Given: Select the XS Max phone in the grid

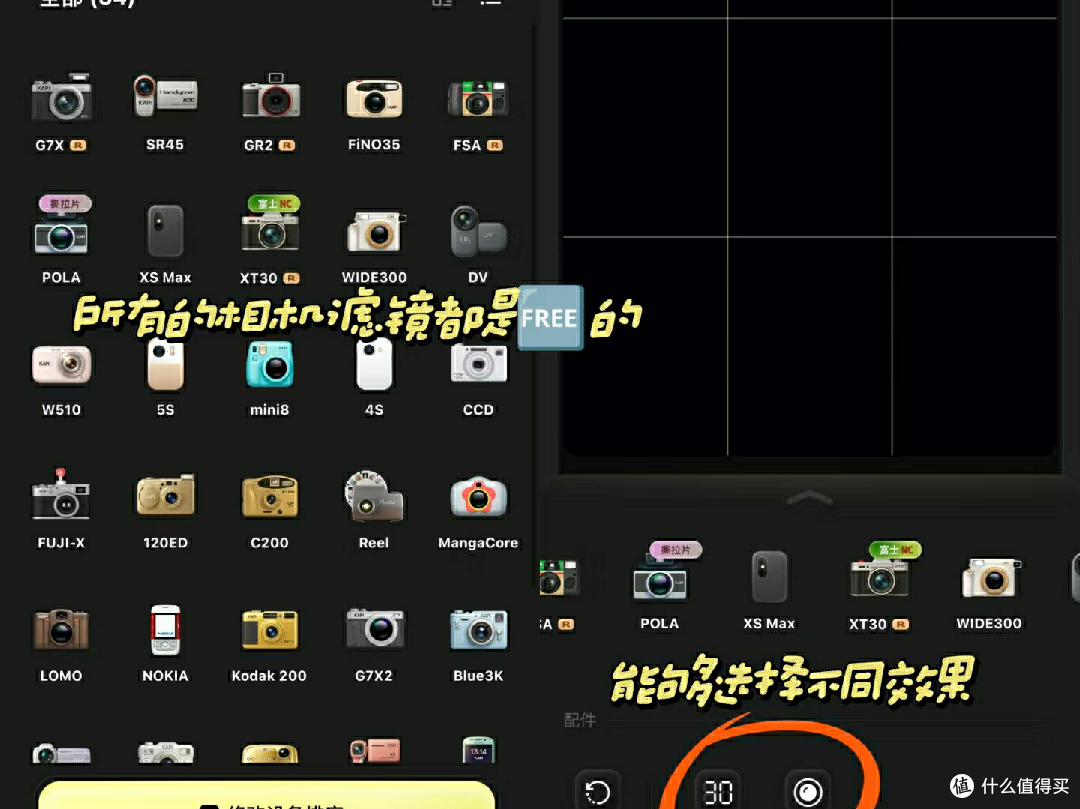Looking at the screenshot, I should click(x=165, y=243).
